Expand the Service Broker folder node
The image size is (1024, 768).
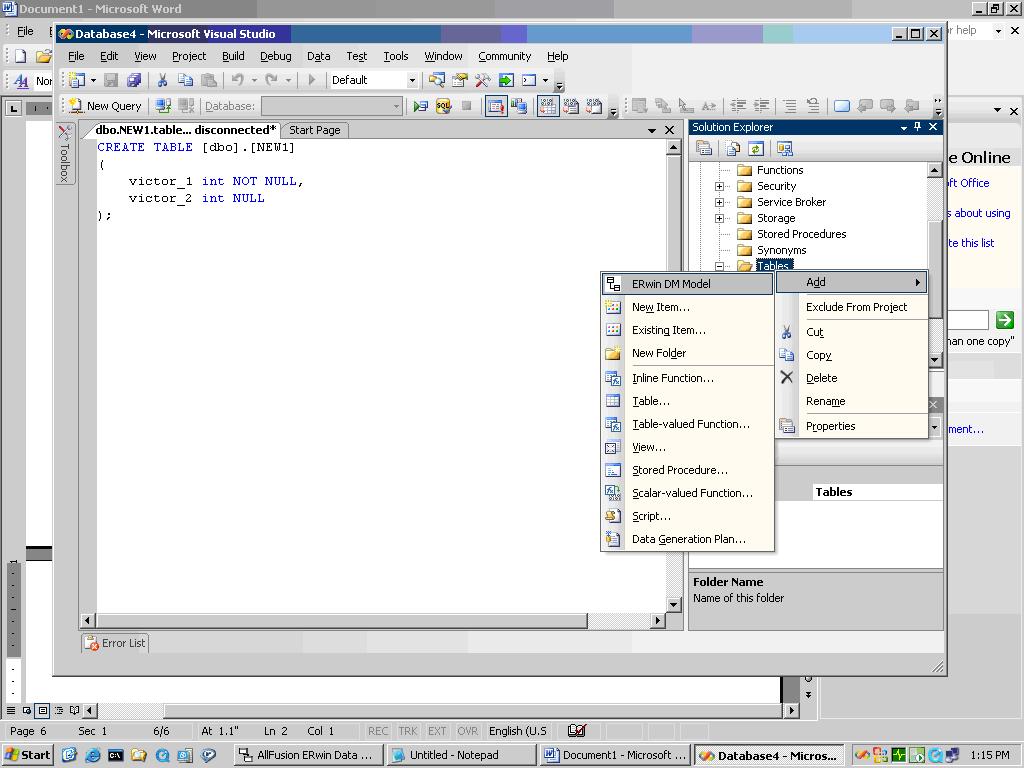719,202
